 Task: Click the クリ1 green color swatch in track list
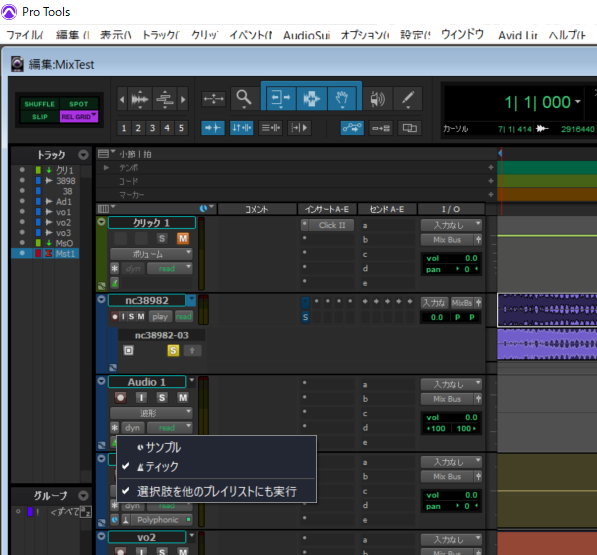(x=38, y=170)
